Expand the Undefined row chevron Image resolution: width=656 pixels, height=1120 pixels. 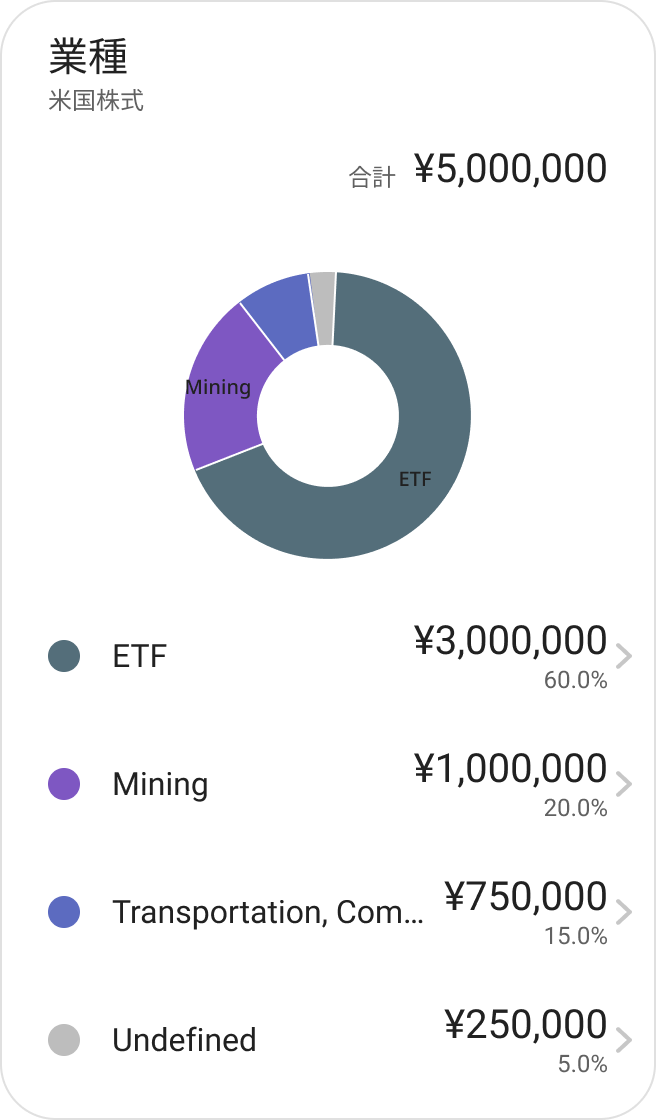click(x=624, y=1040)
